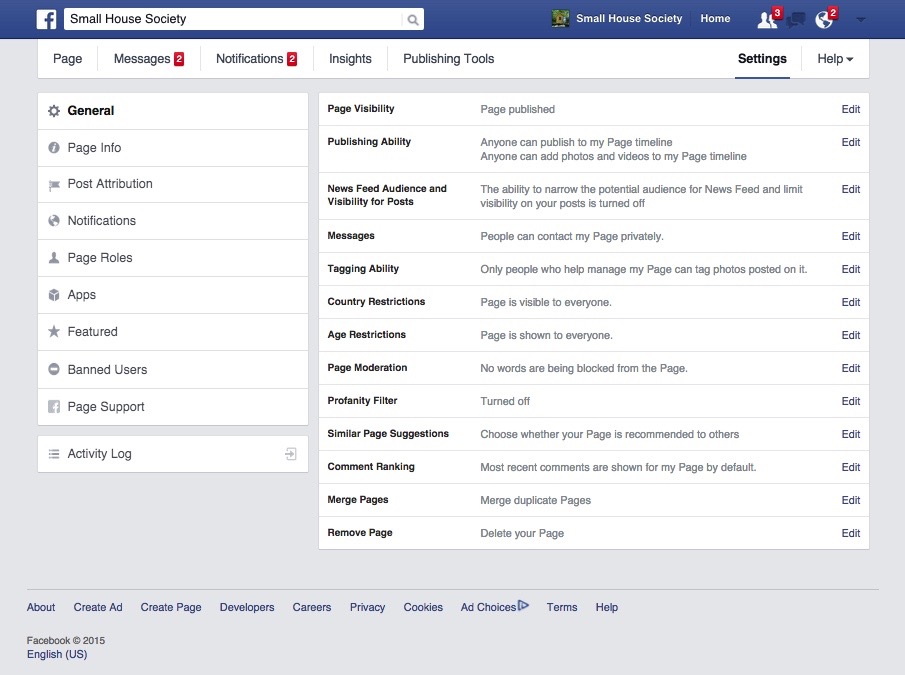905x675 pixels.
Task: Click the Page Info icon
Action: point(54,148)
